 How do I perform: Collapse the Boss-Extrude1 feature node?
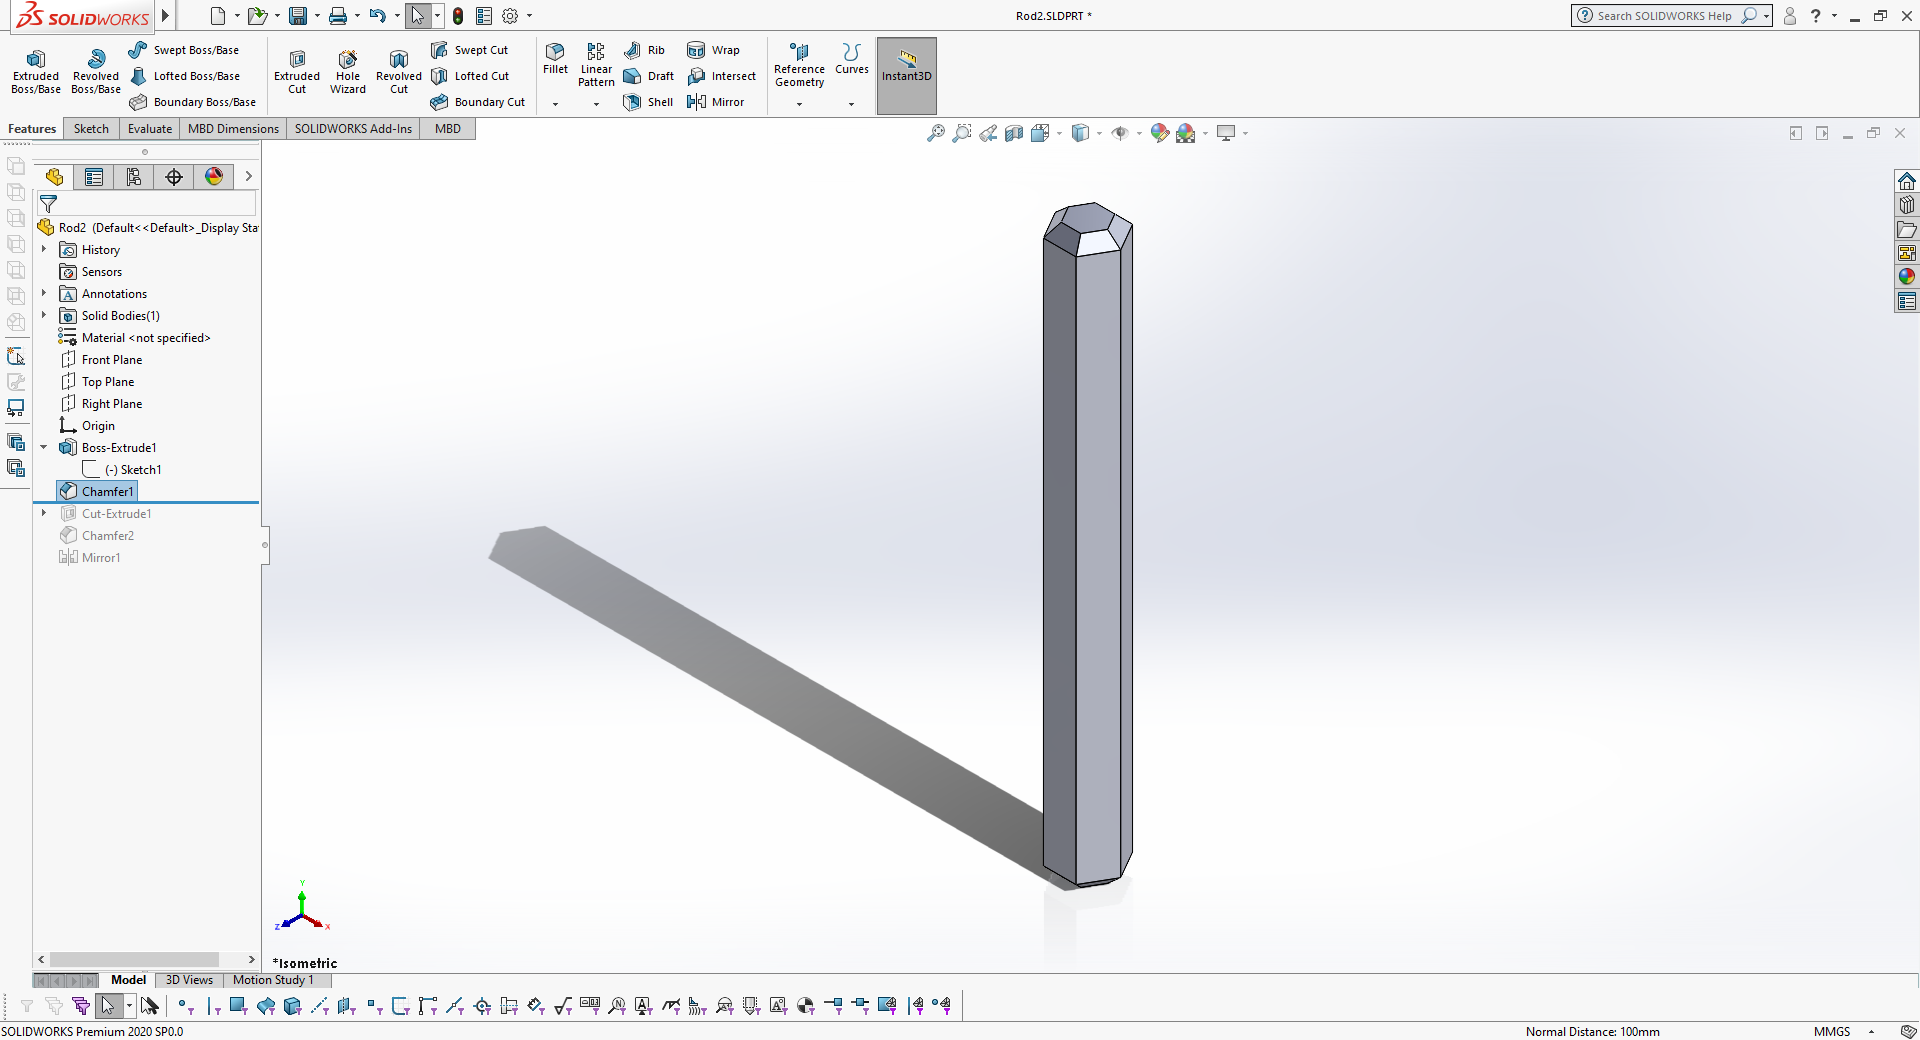(x=44, y=447)
